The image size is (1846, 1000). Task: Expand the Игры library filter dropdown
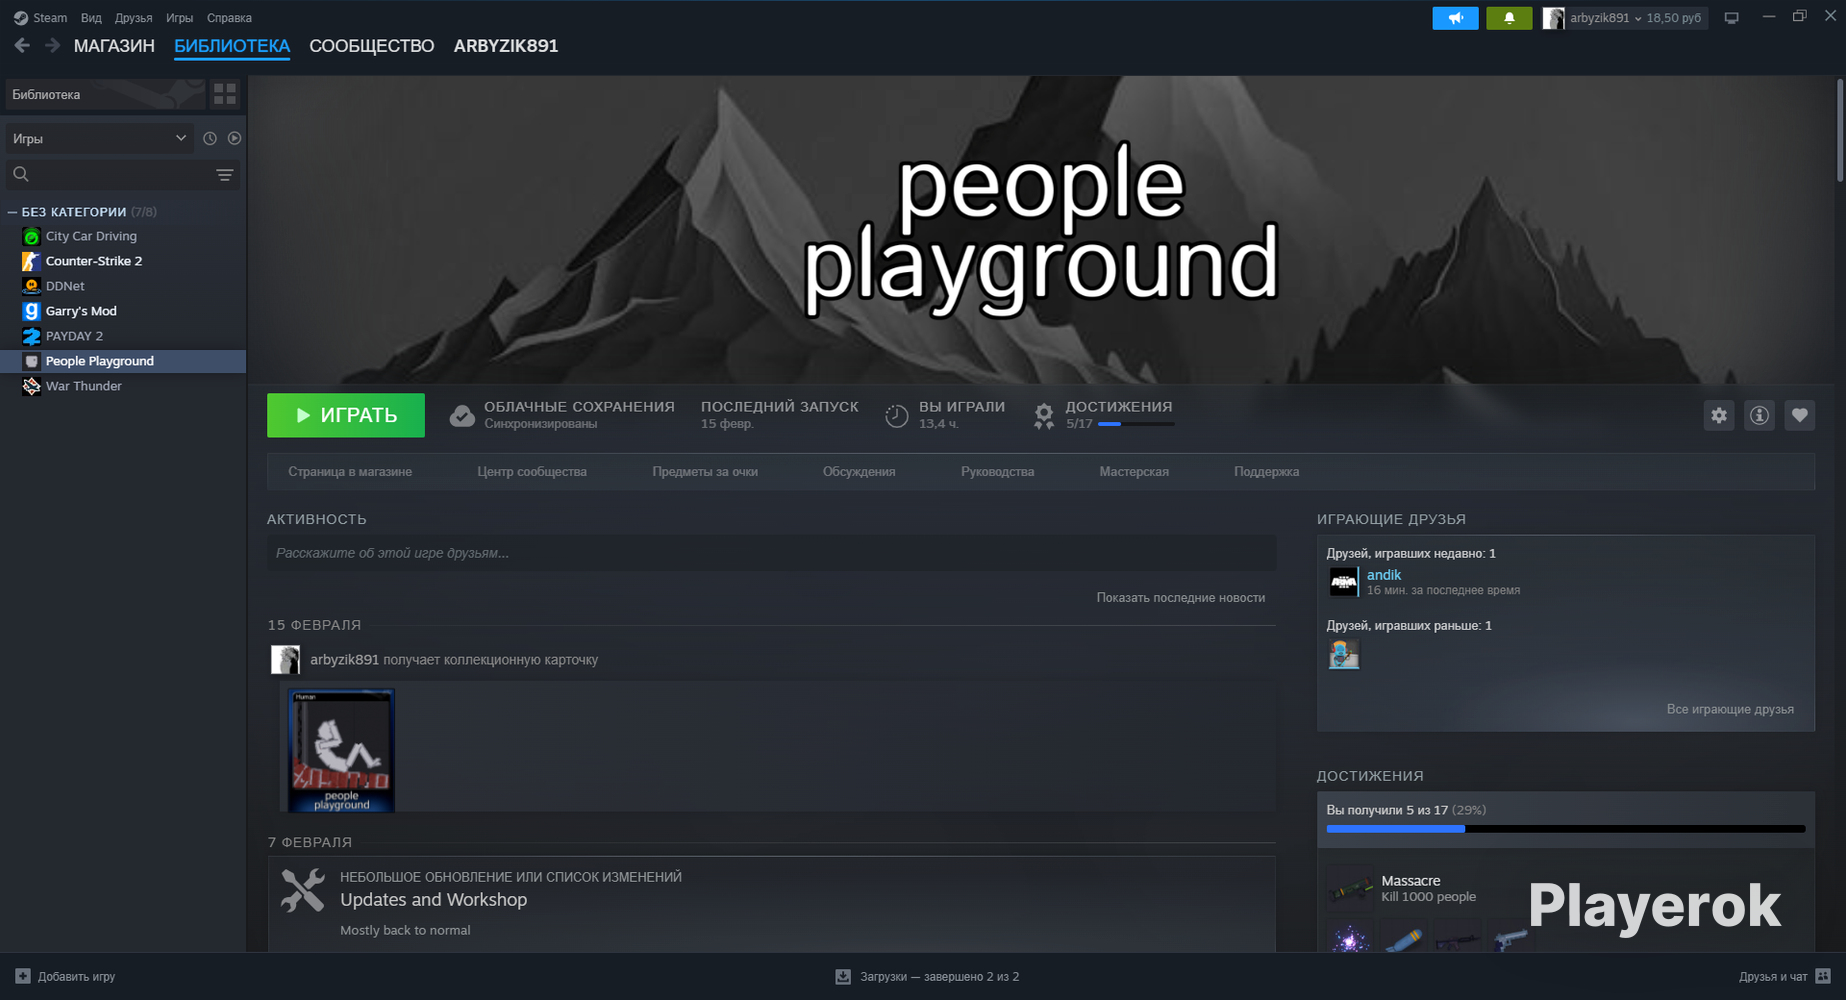pyautogui.click(x=99, y=139)
